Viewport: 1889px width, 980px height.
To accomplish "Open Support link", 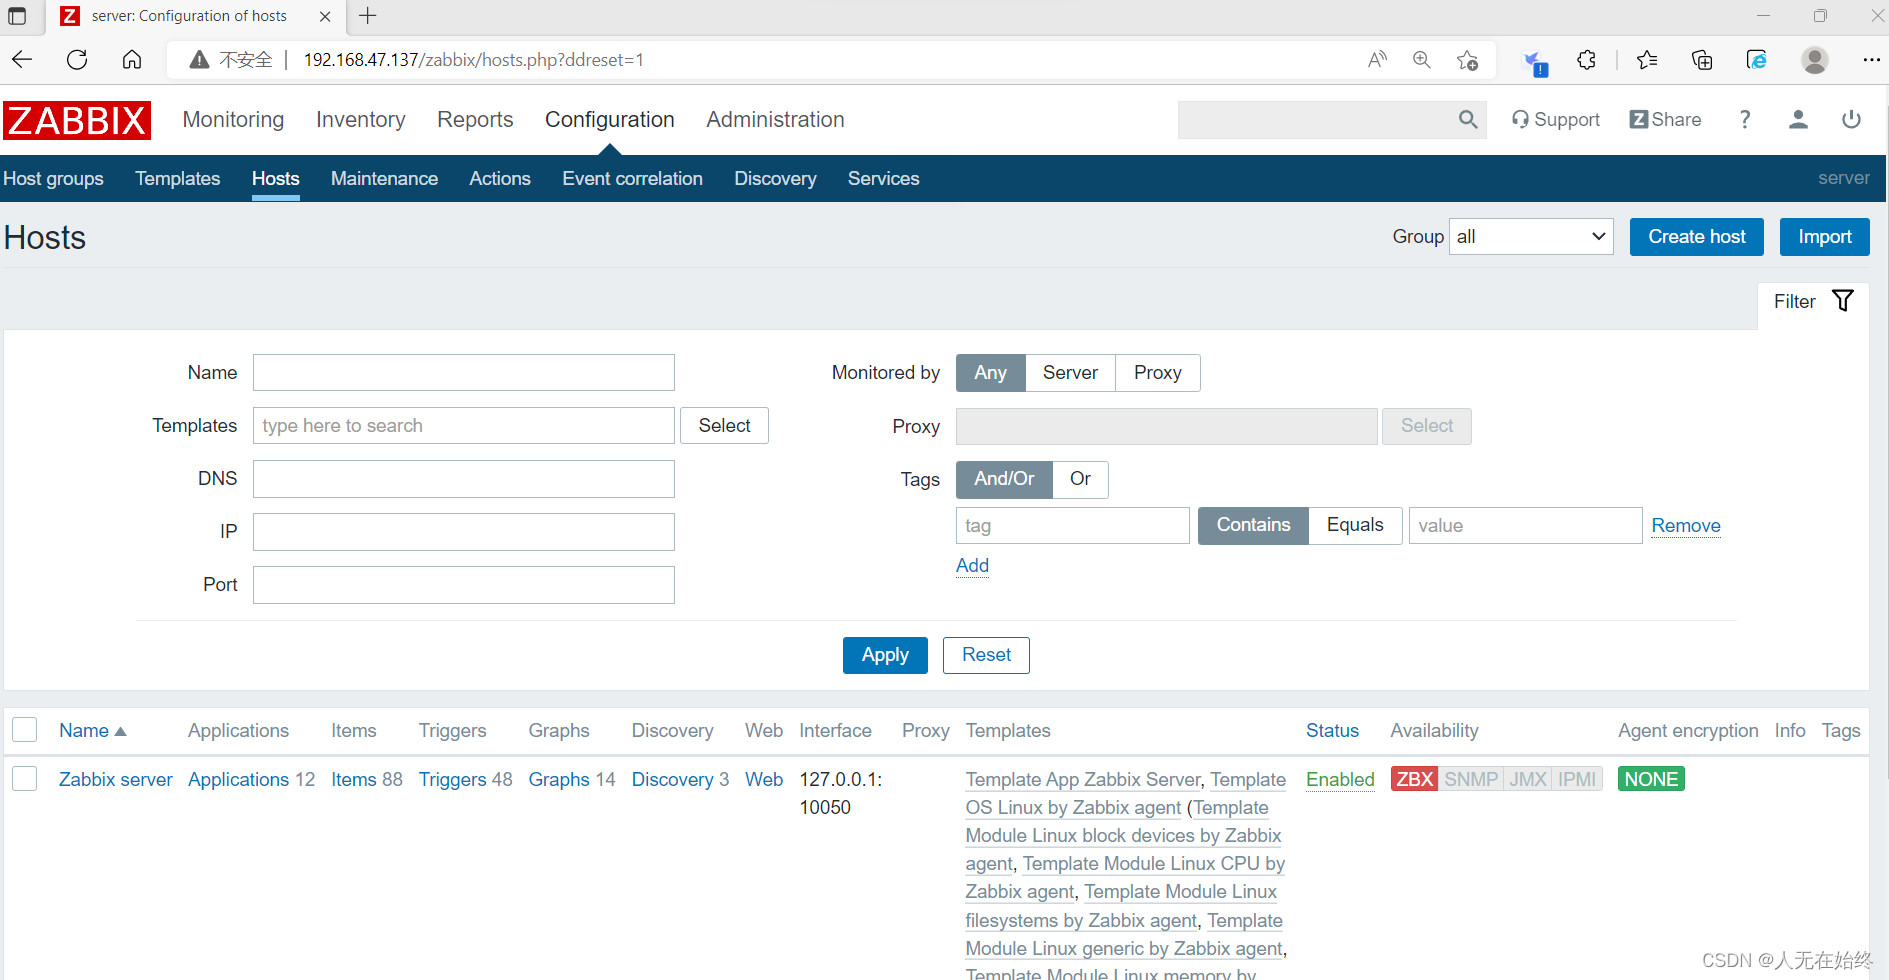I will (x=1555, y=120).
